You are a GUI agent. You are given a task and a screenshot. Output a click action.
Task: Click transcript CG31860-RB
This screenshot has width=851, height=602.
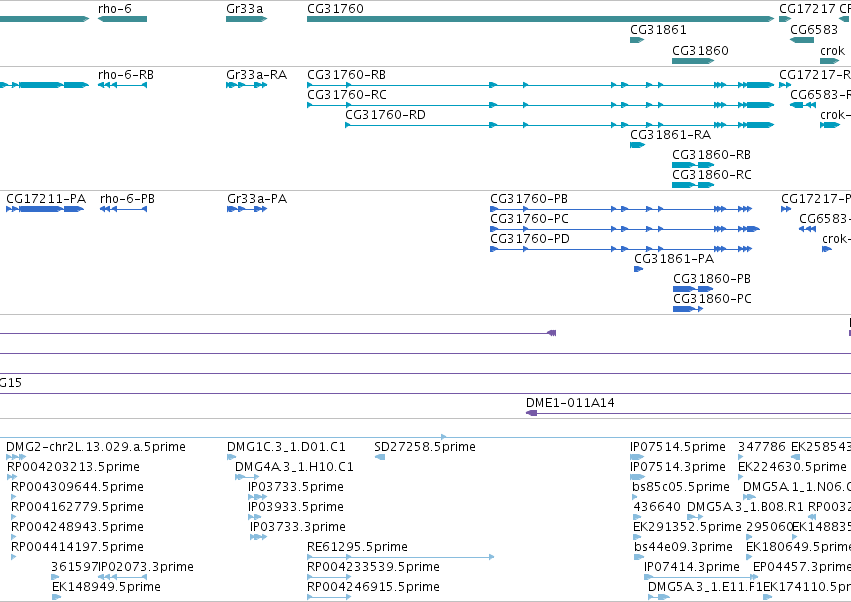pos(693,165)
